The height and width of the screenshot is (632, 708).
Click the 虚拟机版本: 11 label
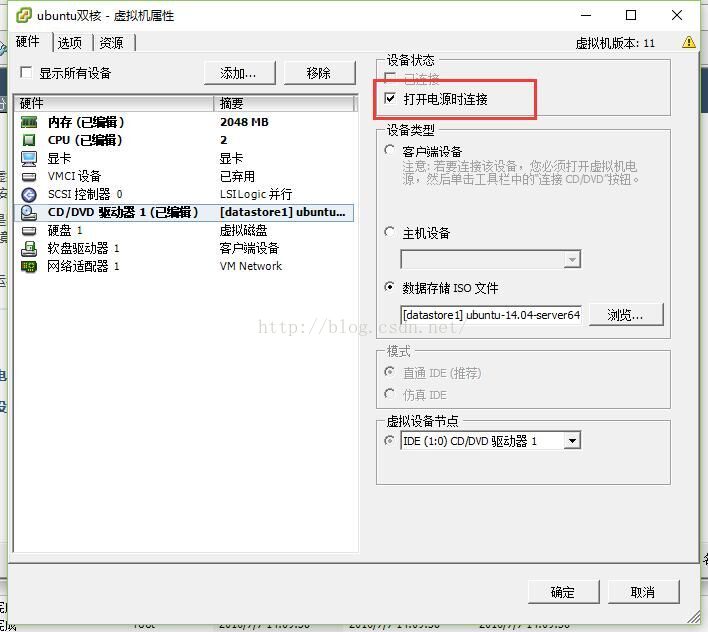[615, 43]
